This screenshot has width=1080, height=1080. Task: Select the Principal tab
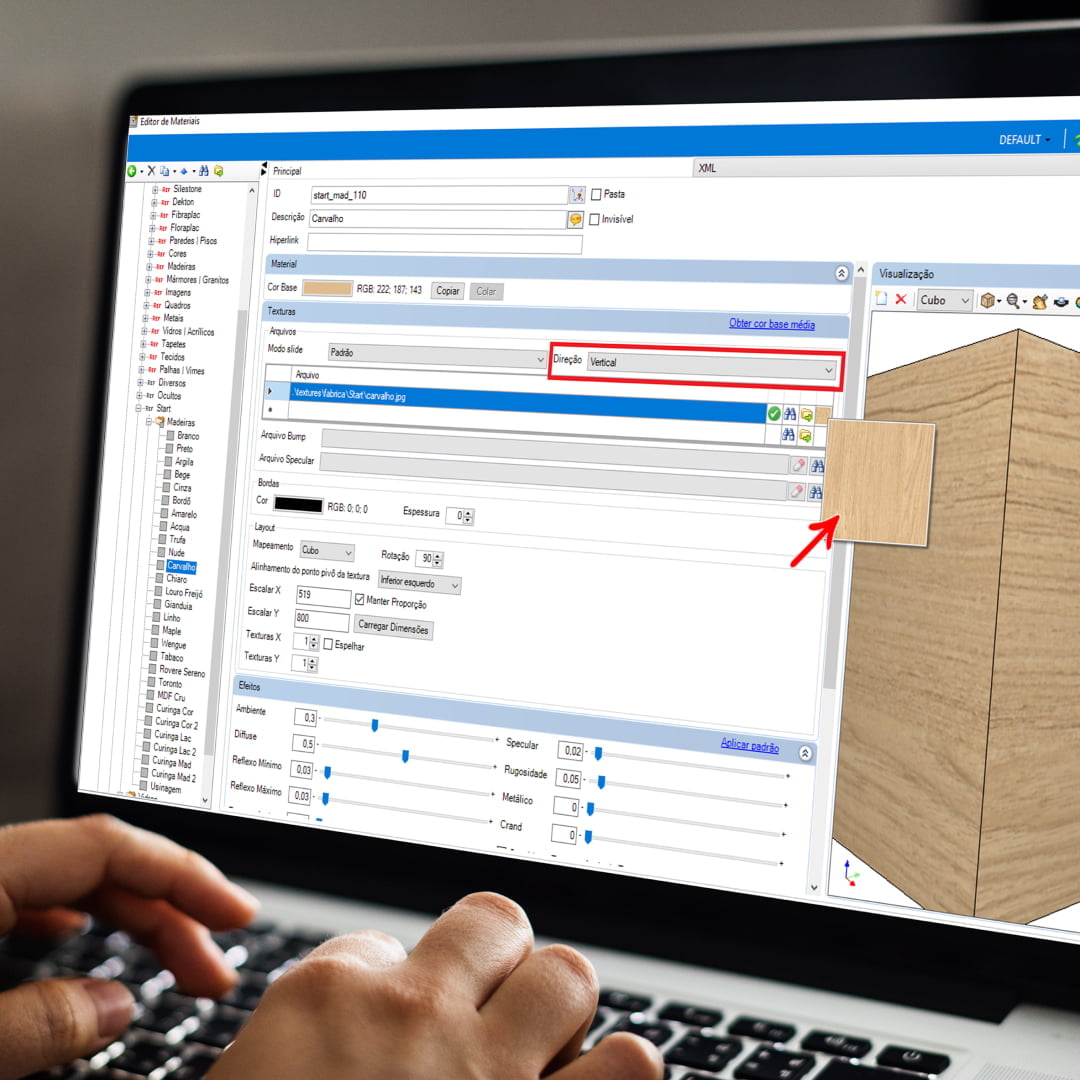(x=287, y=171)
